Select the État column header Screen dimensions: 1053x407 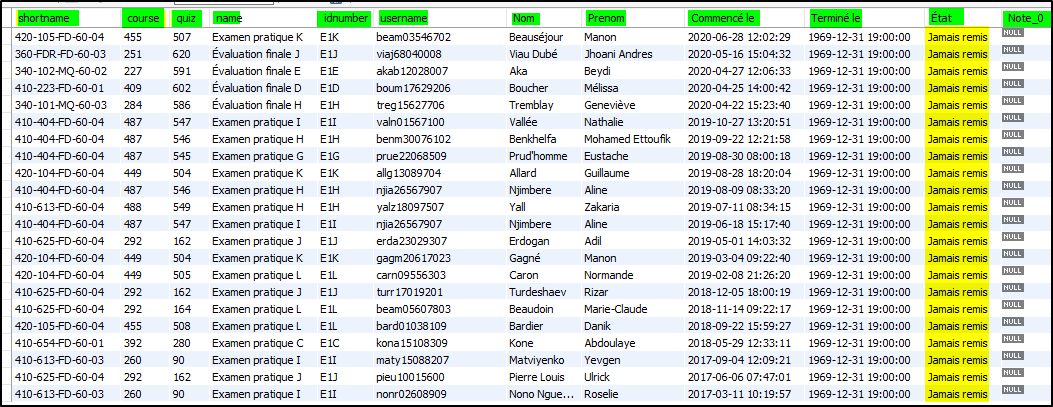pyautogui.click(x=940, y=18)
